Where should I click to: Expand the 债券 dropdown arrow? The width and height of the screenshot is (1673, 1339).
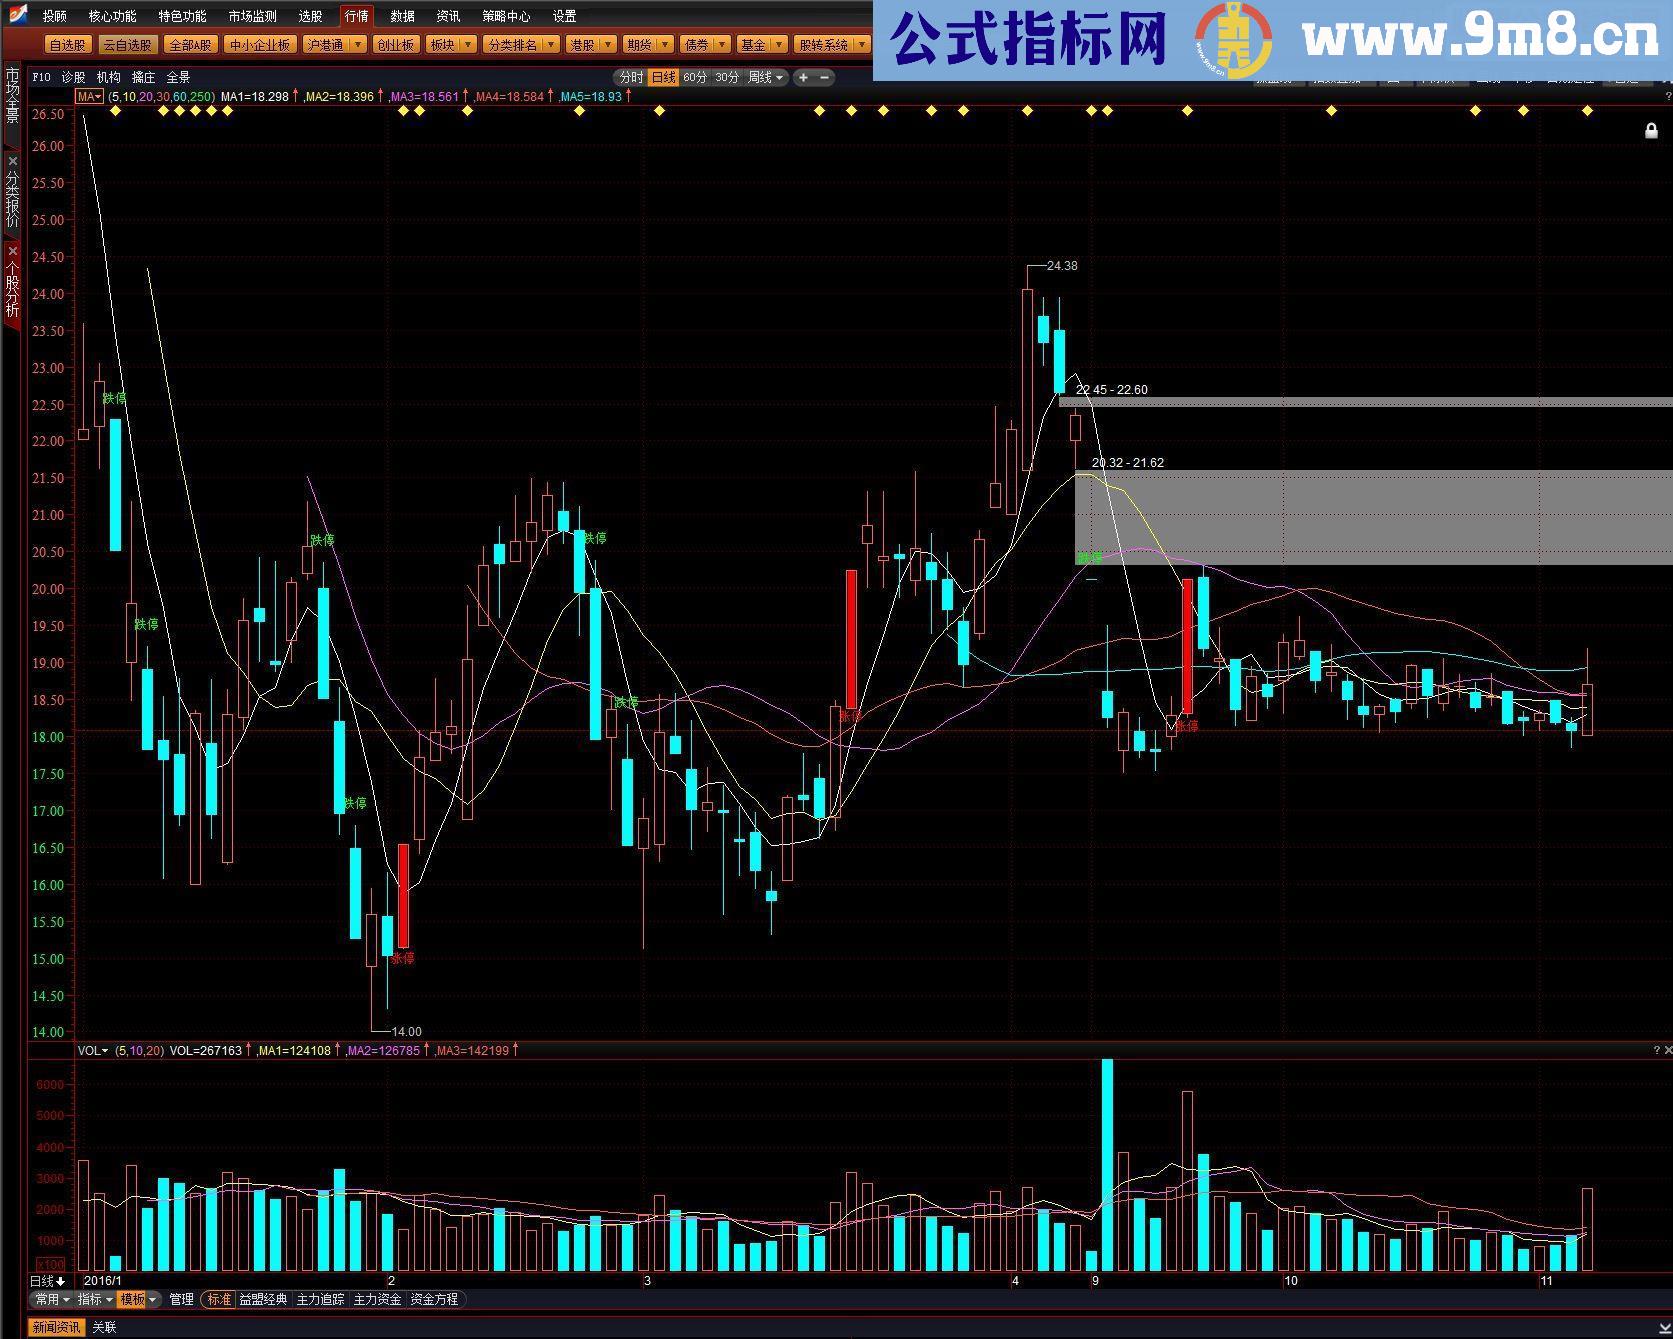722,45
